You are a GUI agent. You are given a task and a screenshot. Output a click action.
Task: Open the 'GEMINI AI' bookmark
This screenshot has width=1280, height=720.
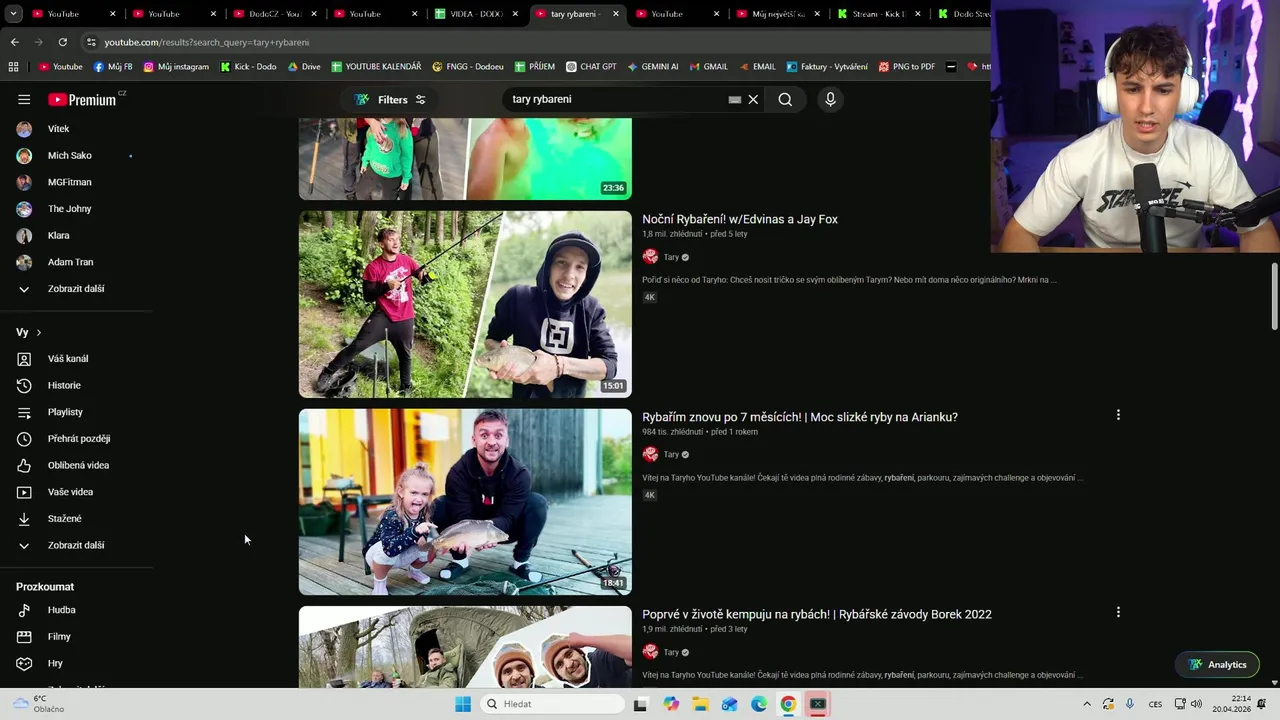pos(652,67)
